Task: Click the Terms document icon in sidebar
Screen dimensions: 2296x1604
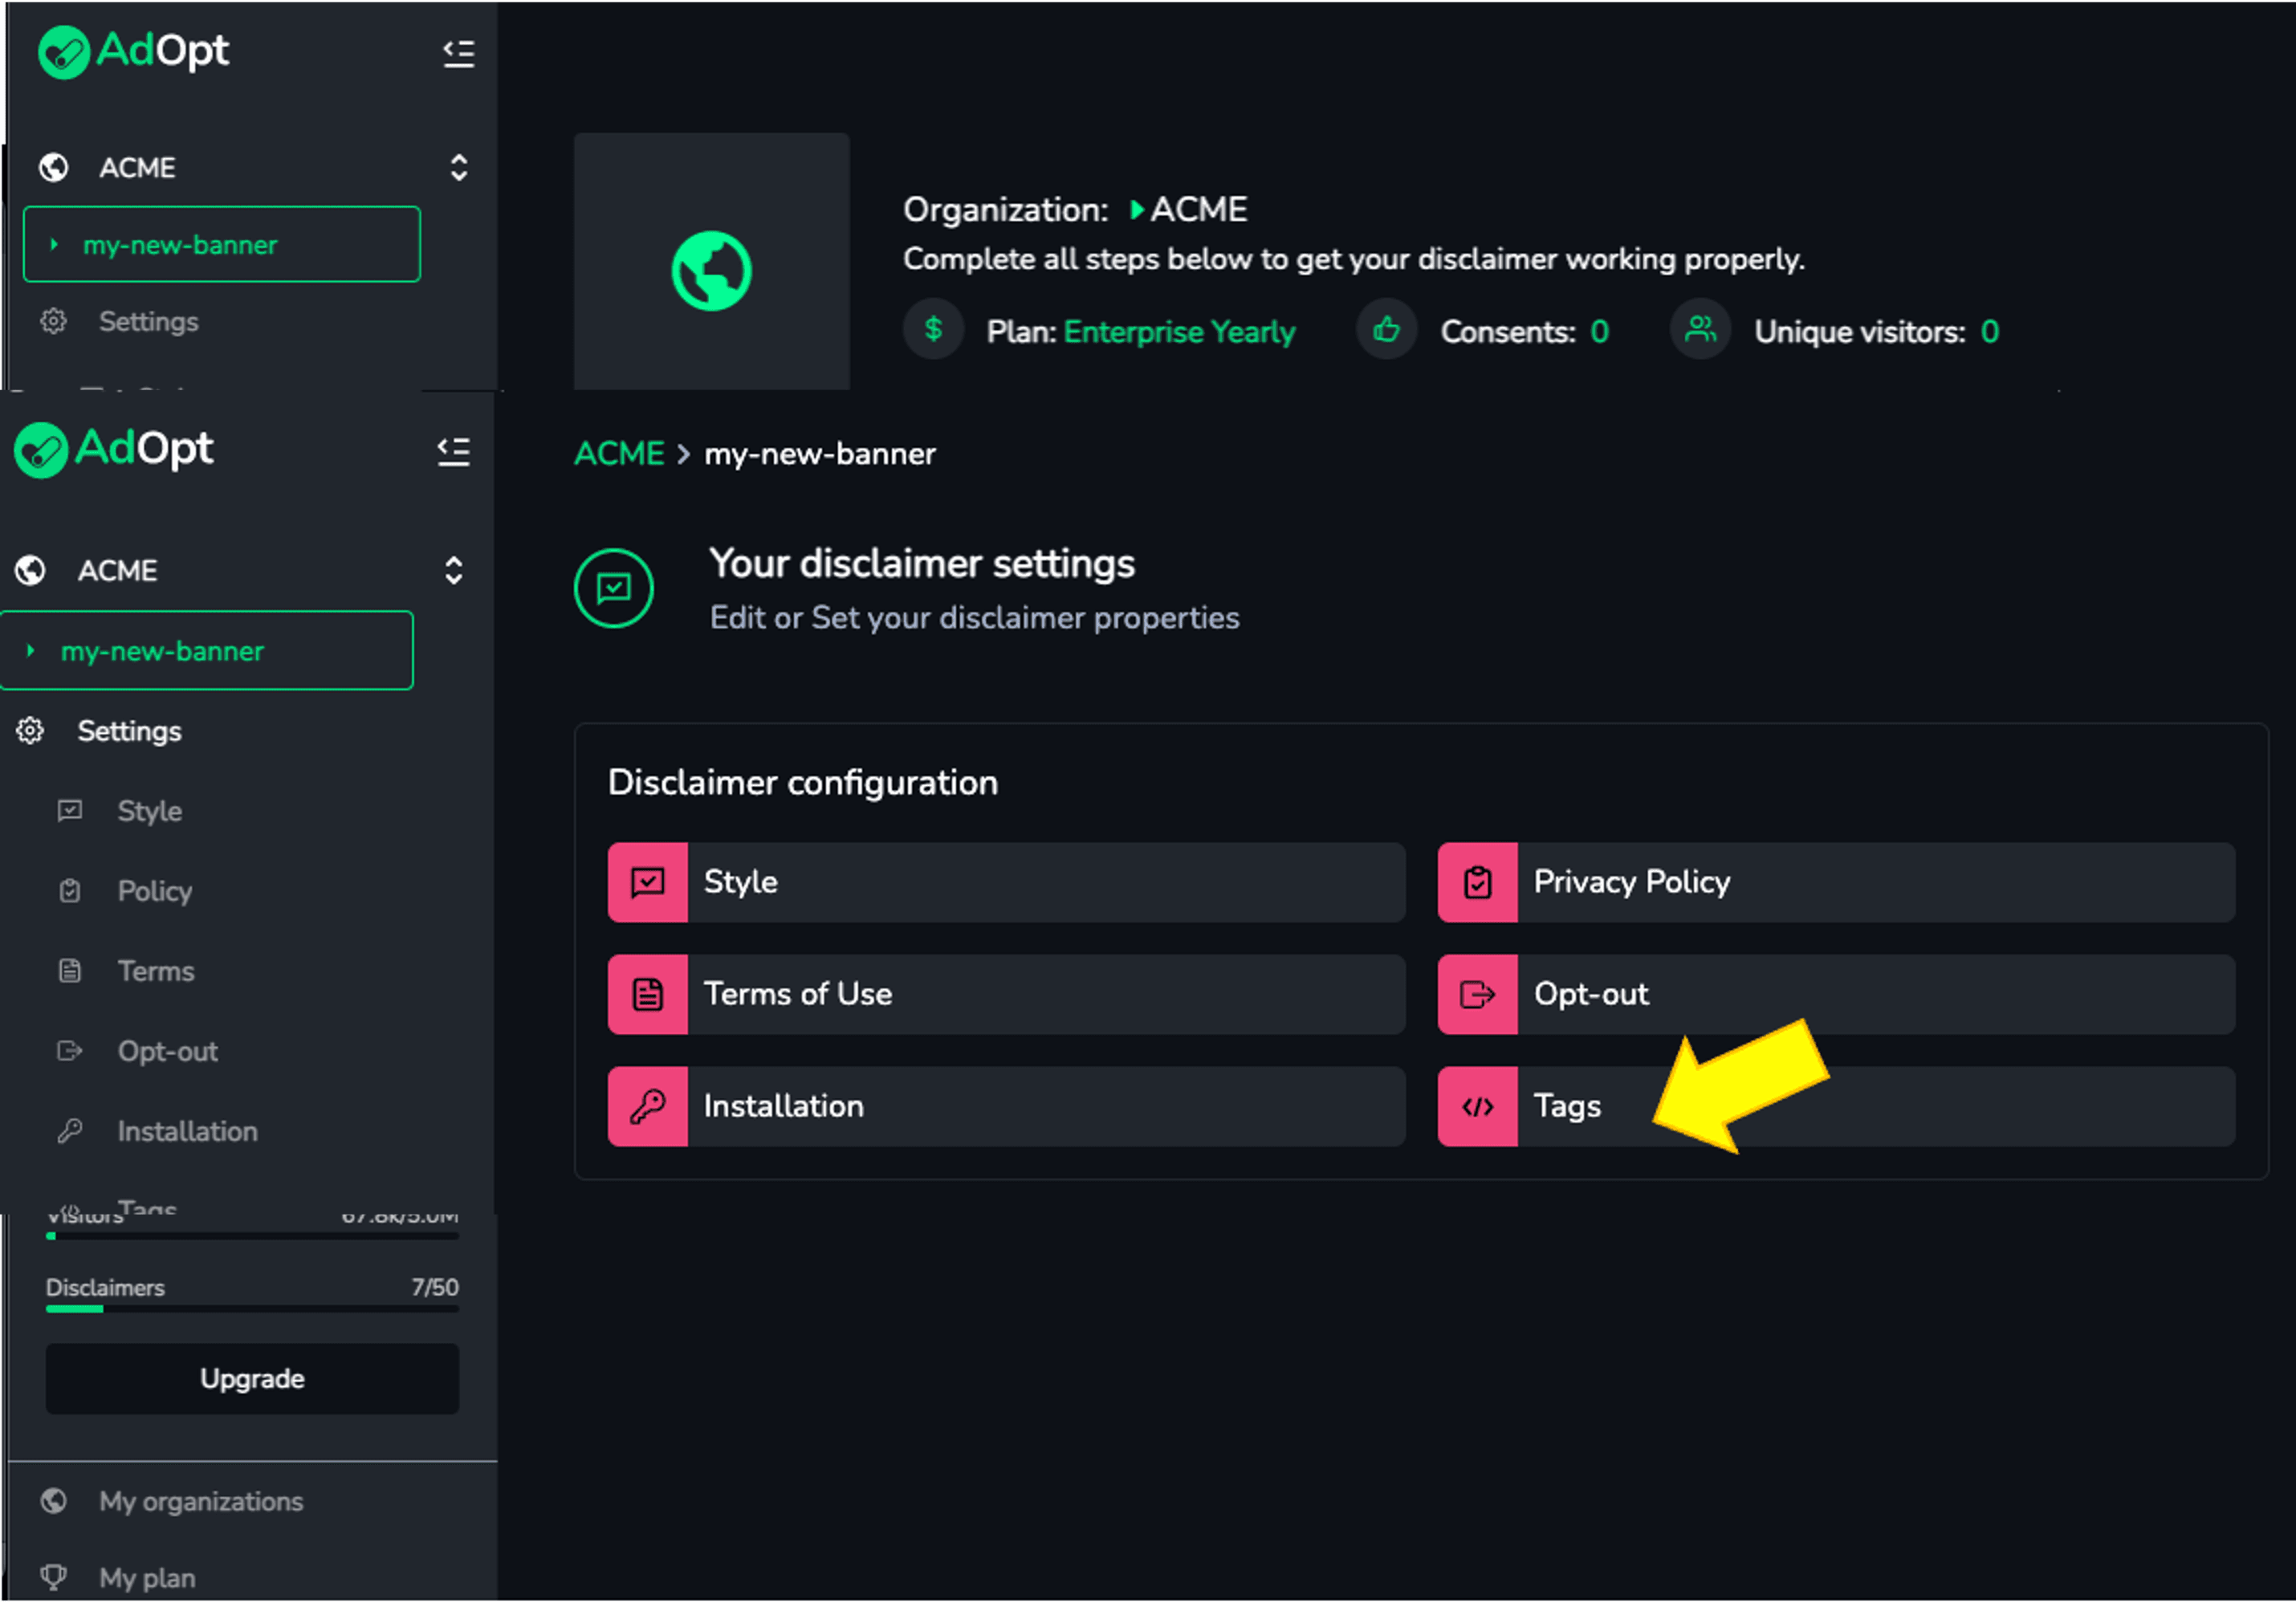Action: coord(70,971)
